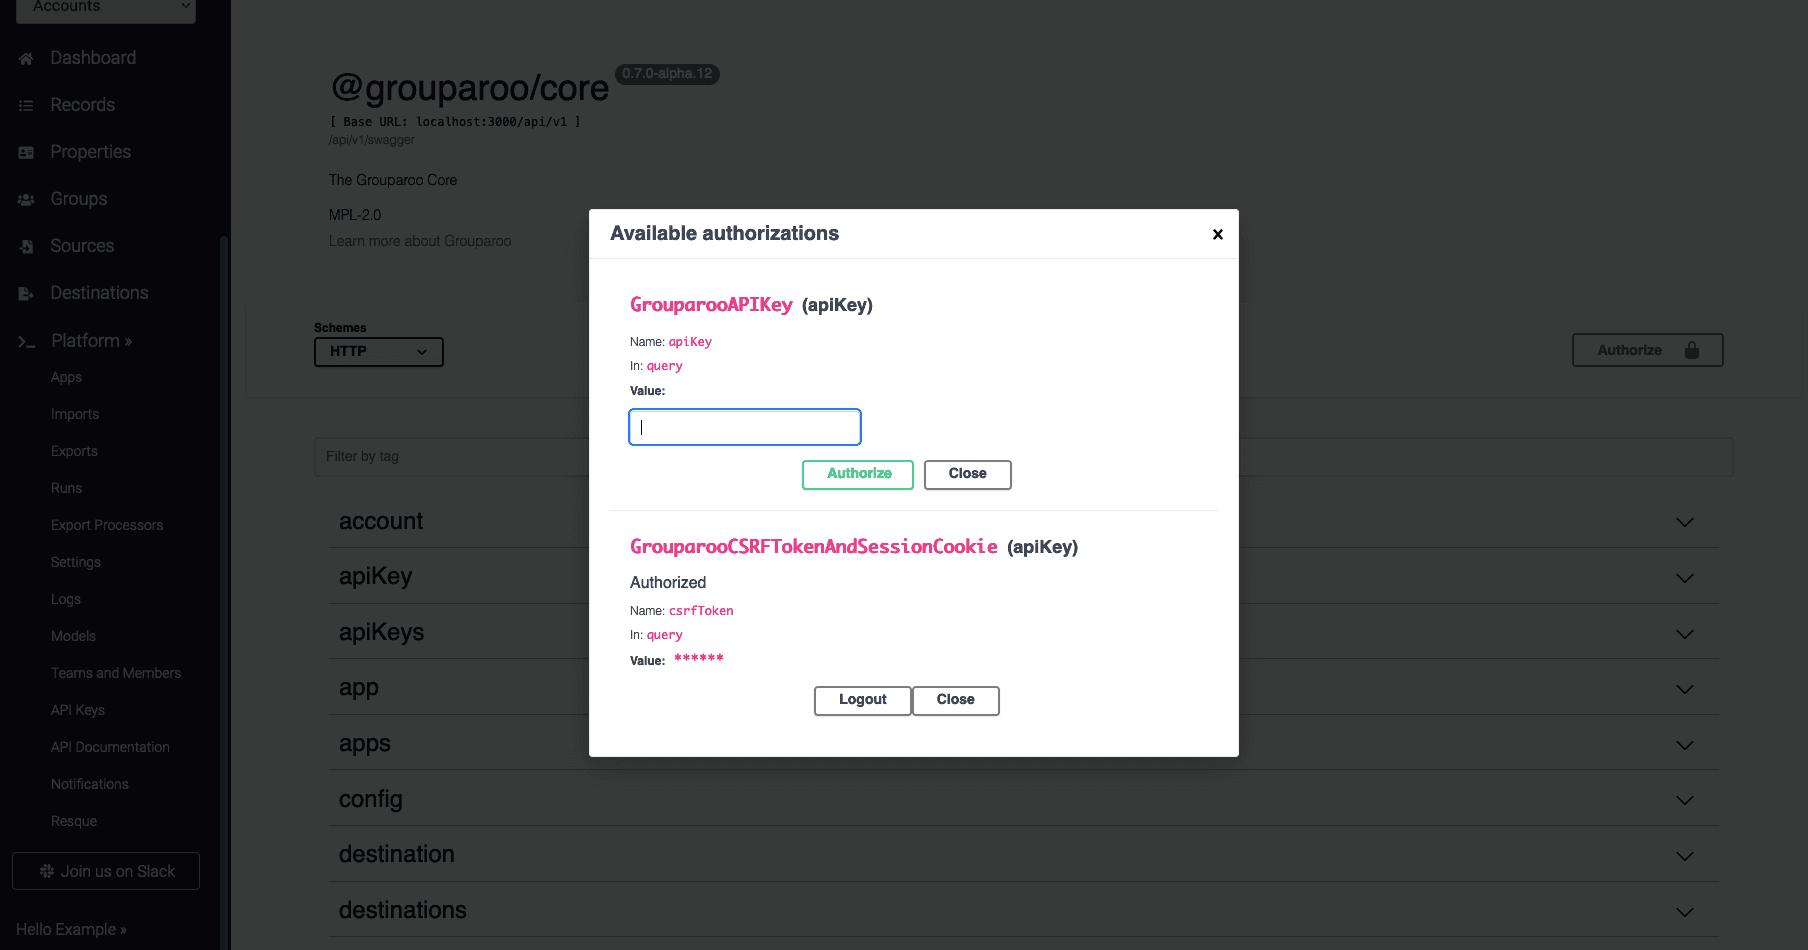Expand the apiKeys section chevron

[1684, 634]
